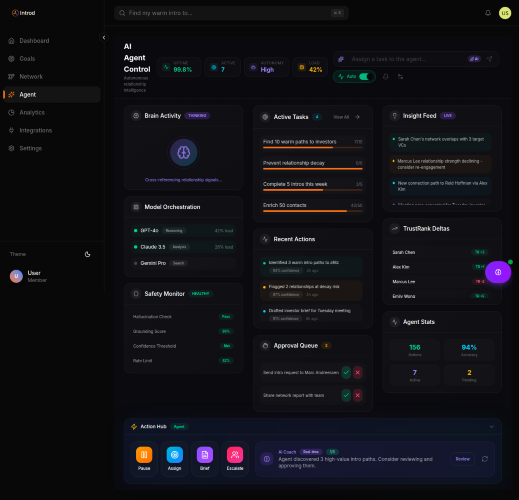Click the Model Orchestration panel icon
Image resolution: width=519 pixels, height=500 pixels.
(x=136, y=207)
